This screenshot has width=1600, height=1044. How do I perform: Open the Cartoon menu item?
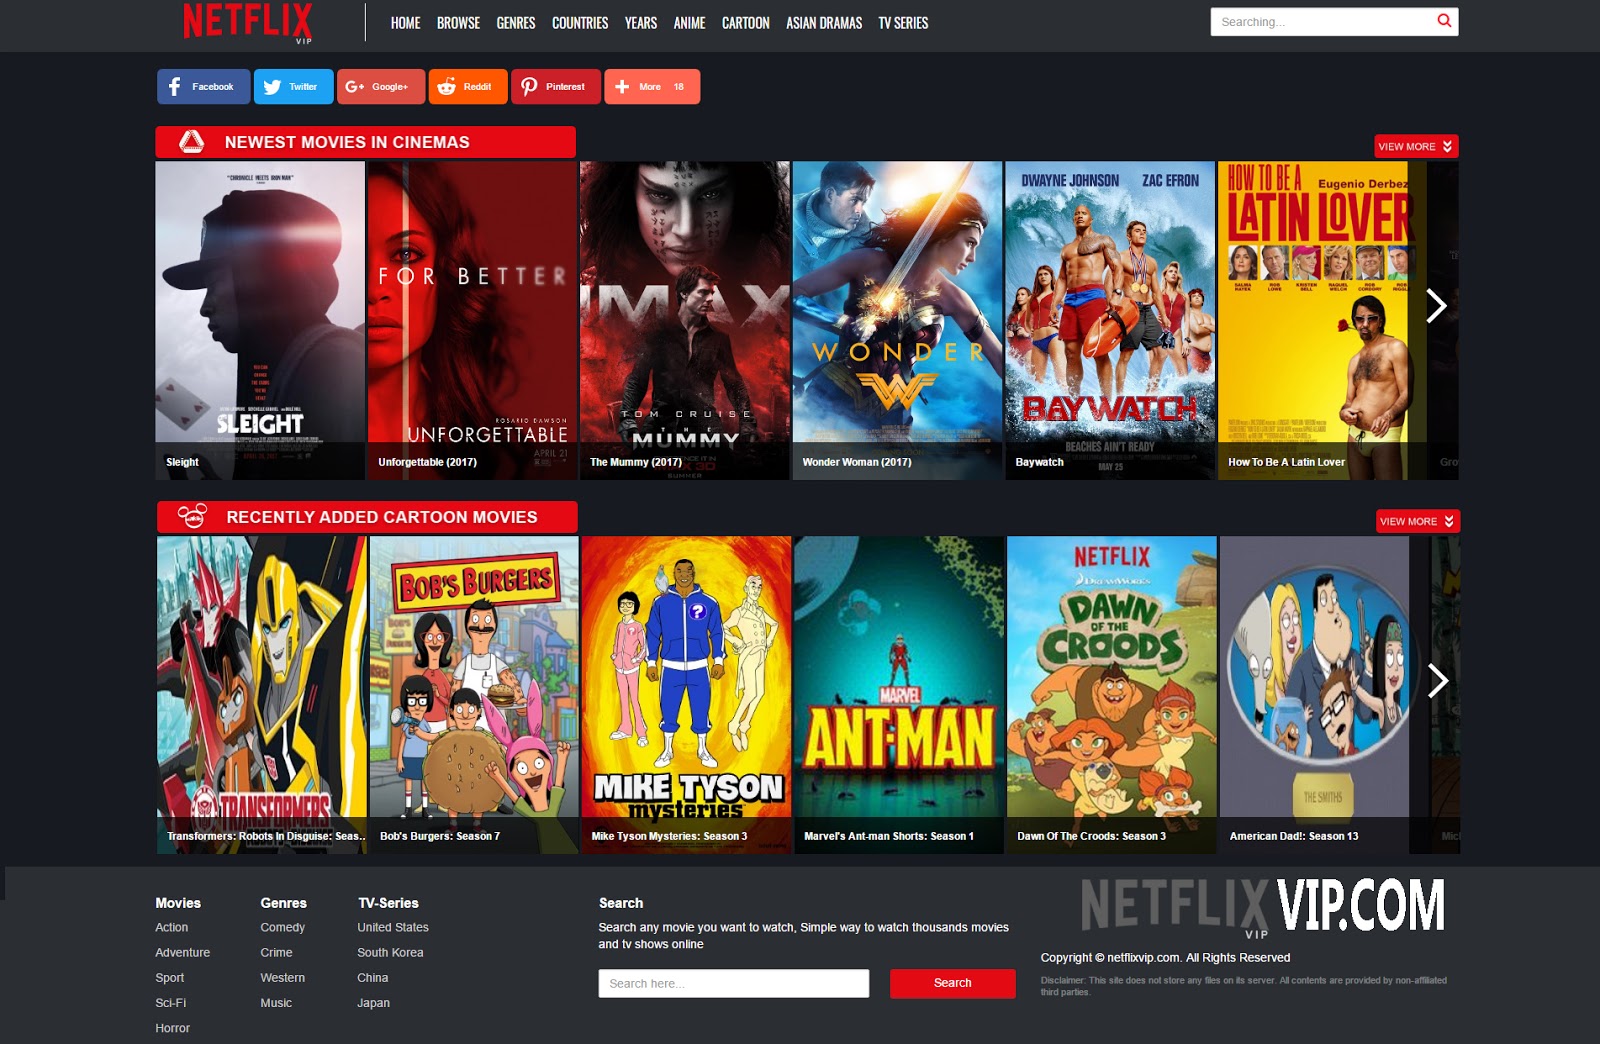tap(746, 23)
